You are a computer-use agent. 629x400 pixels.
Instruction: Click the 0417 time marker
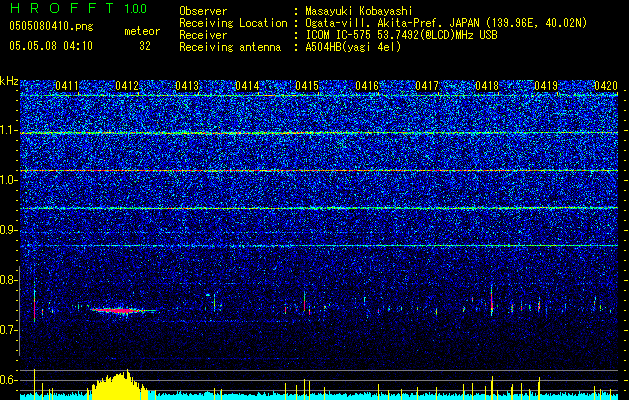427,86
